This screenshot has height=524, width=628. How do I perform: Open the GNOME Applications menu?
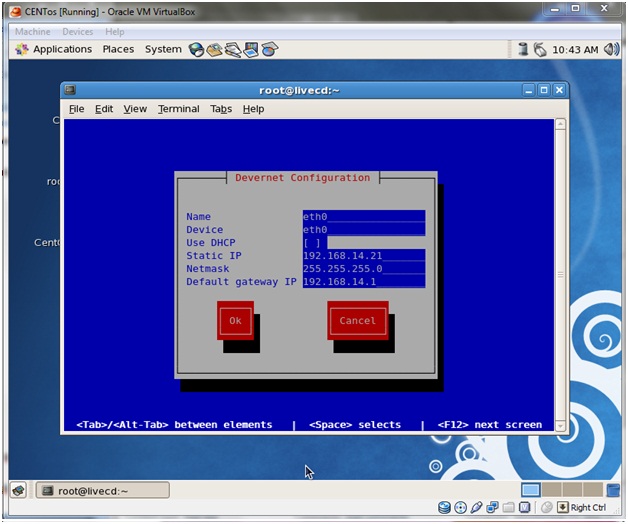(62, 49)
